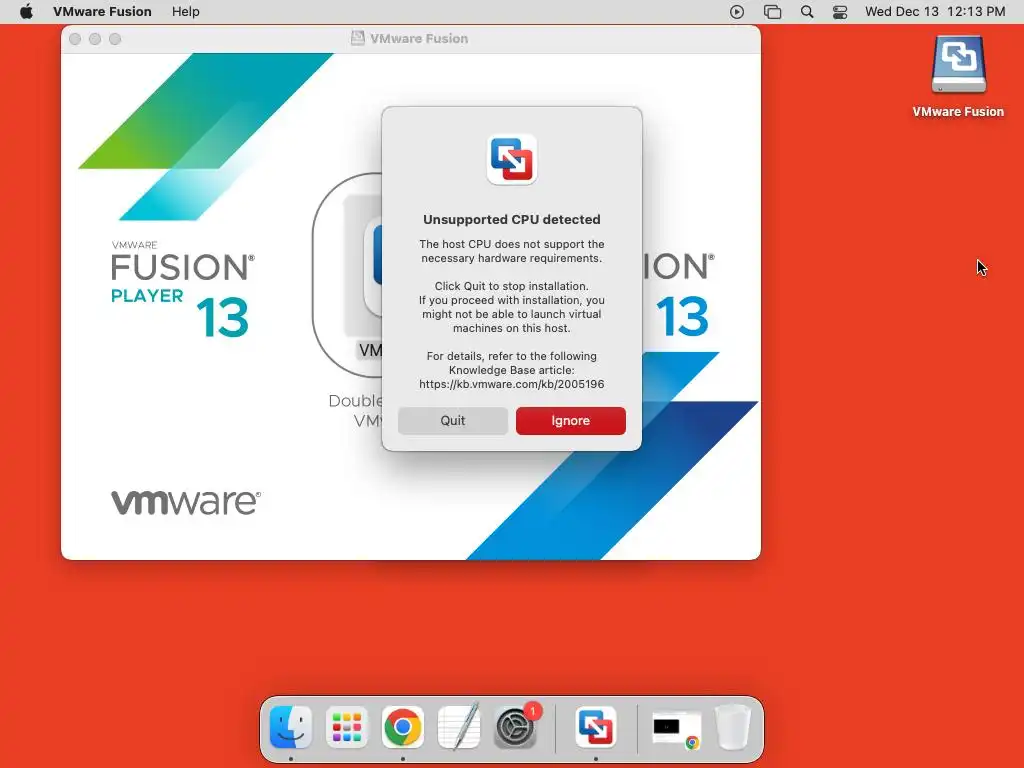This screenshot has height=768, width=1024.
Task: Open Launchpad from the Dock
Action: [347, 727]
